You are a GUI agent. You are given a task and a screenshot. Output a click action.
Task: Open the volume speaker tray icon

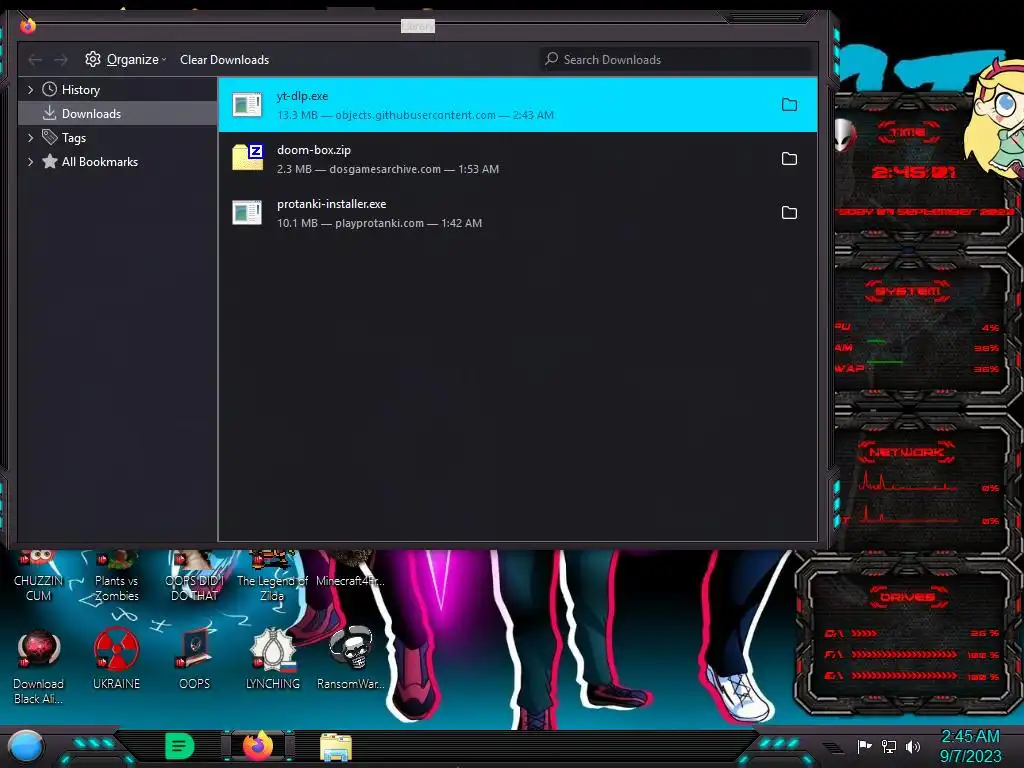click(x=913, y=746)
